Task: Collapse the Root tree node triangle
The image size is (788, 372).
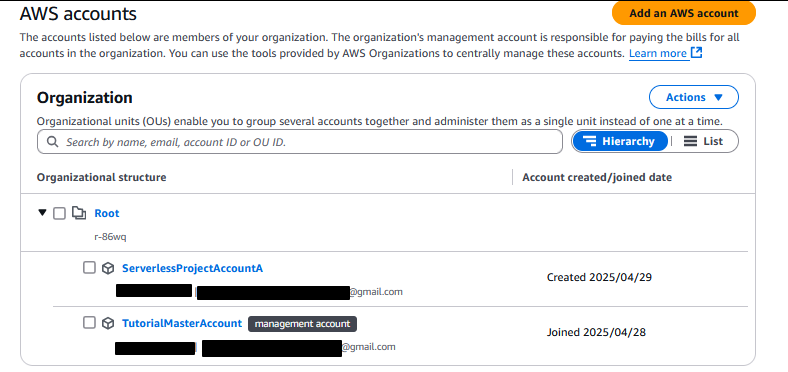Action: pyautogui.click(x=42, y=213)
